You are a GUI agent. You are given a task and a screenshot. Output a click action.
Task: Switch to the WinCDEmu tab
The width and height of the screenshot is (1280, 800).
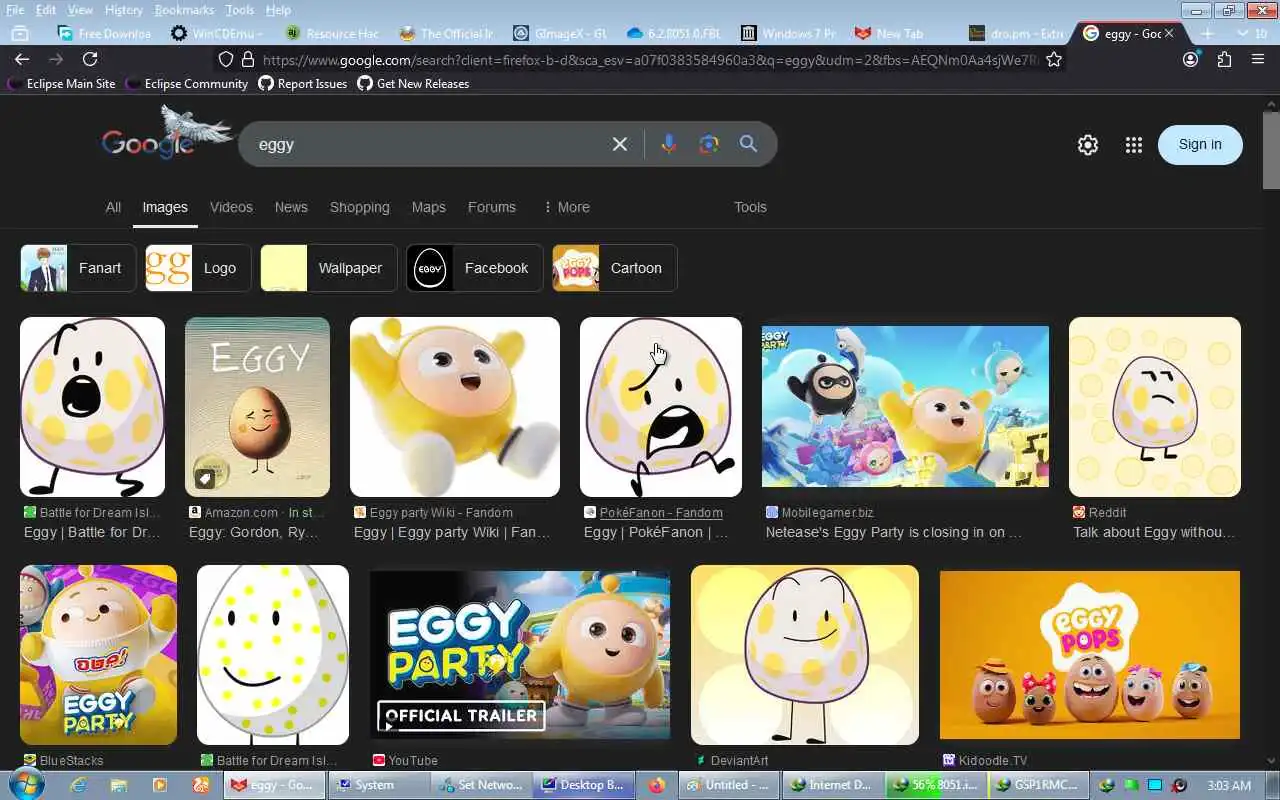tap(217, 33)
